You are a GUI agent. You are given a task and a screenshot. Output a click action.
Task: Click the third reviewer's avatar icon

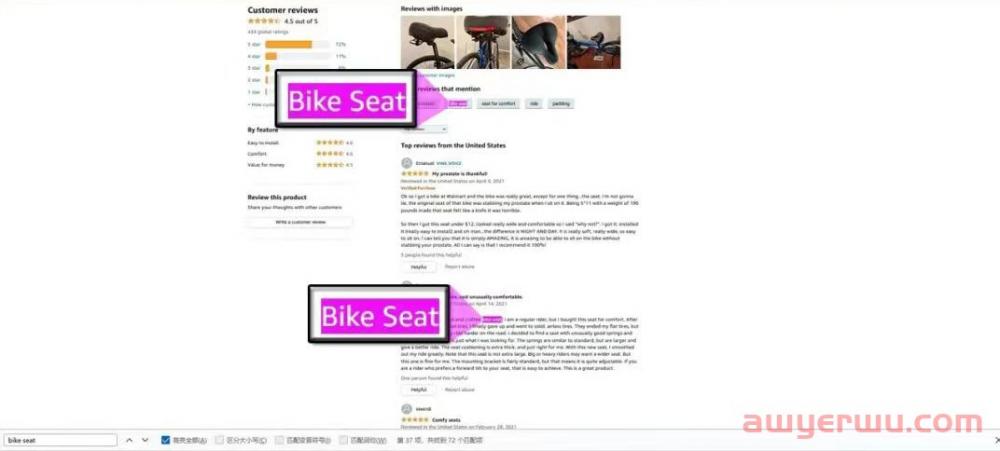tap(407, 409)
